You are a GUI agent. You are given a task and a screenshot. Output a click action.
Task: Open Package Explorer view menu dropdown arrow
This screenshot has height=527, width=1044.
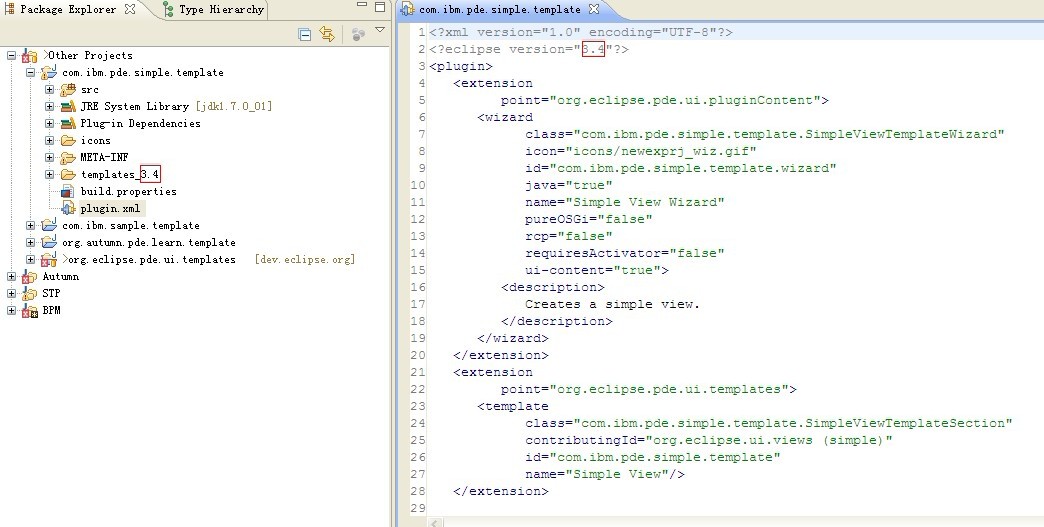[x=380, y=29]
